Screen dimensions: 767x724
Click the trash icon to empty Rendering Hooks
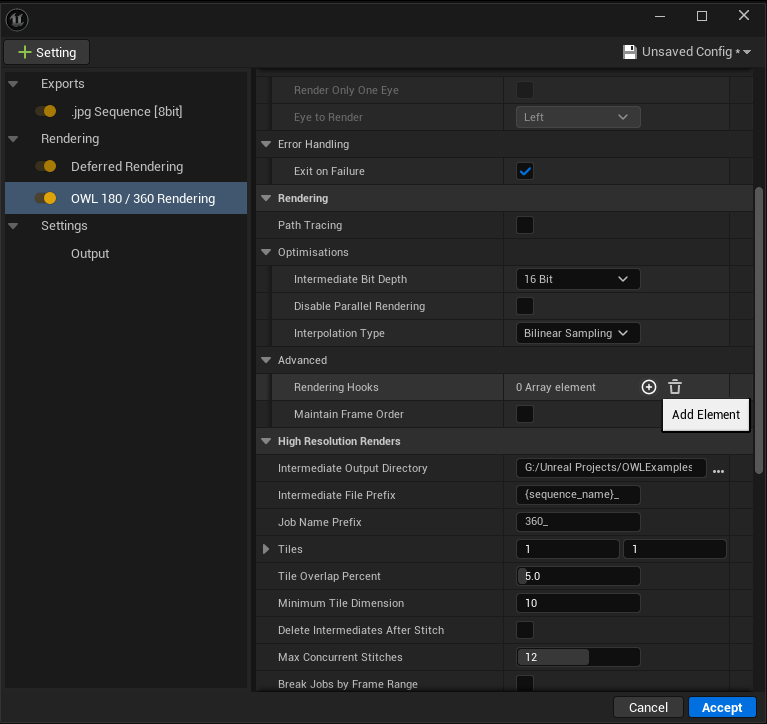click(x=675, y=387)
